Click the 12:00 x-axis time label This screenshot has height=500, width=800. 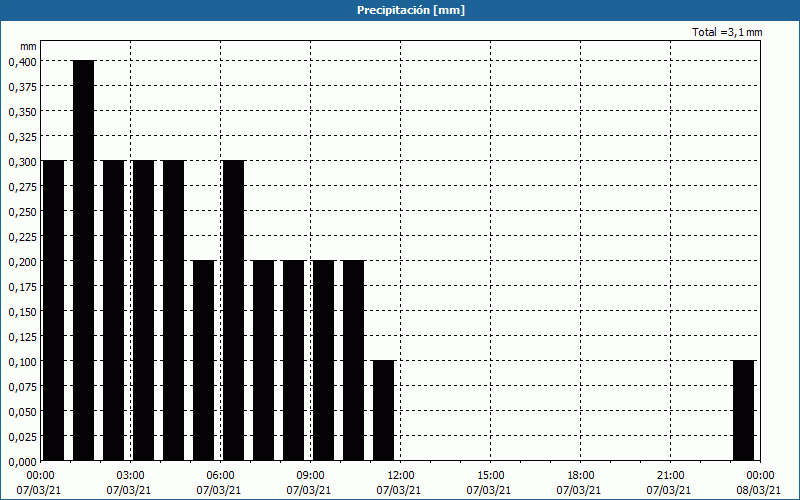pos(401,476)
